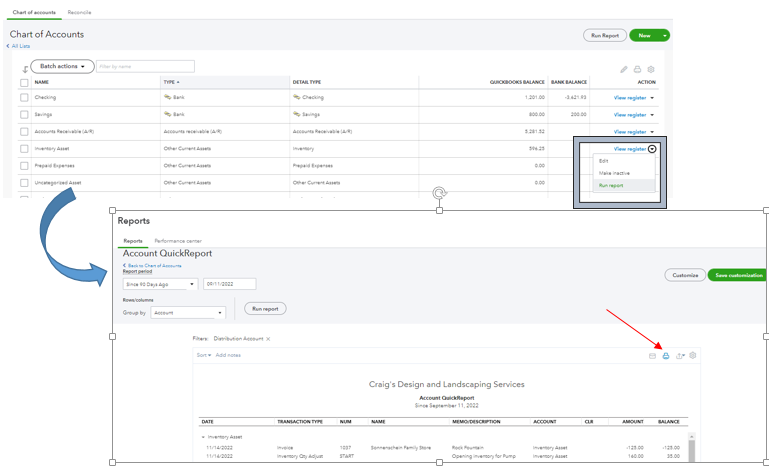The height and width of the screenshot is (466, 769).
Task: Click View register for Inventory Asset
Action: point(630,149)
